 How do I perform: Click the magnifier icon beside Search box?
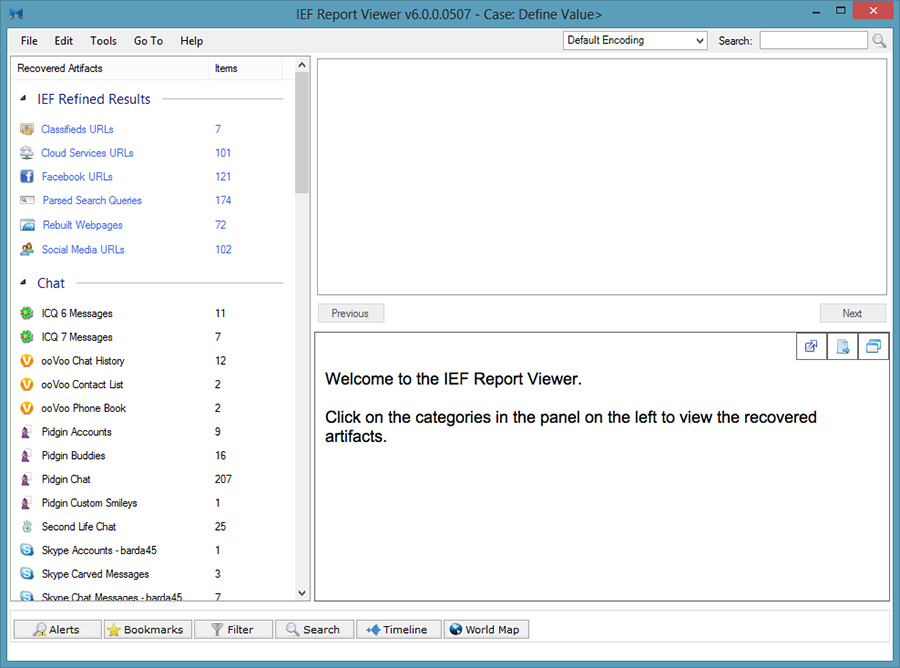pos(879,41)
